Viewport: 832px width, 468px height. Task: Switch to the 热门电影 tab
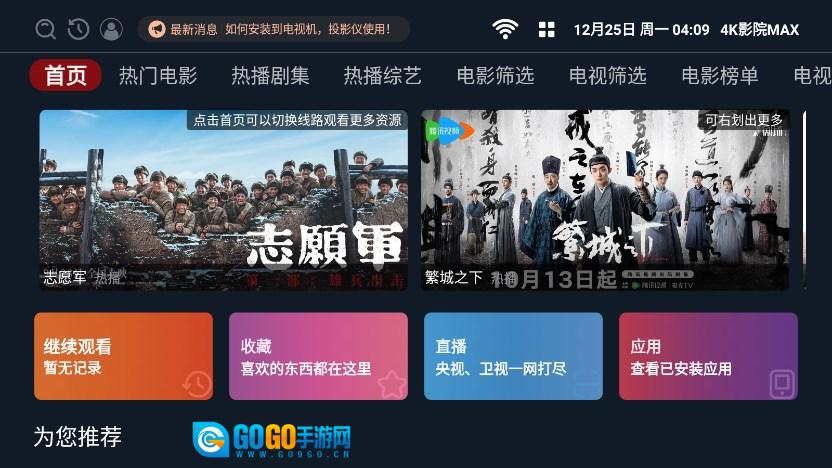click(158, 75)
